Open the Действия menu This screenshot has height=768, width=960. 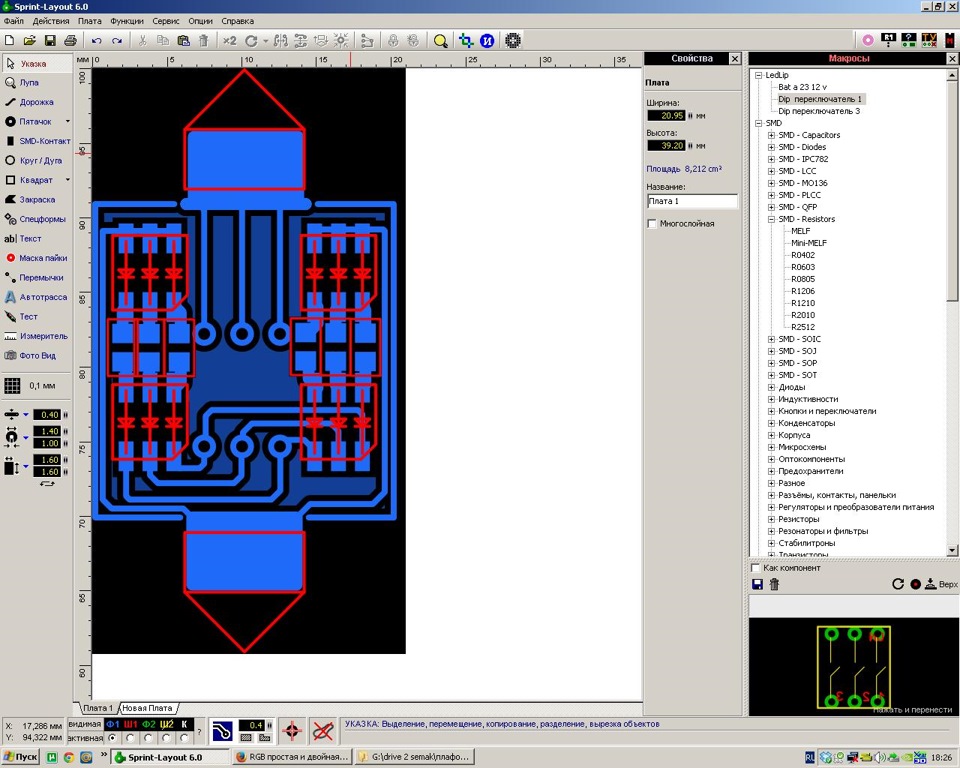coord(51,21)
